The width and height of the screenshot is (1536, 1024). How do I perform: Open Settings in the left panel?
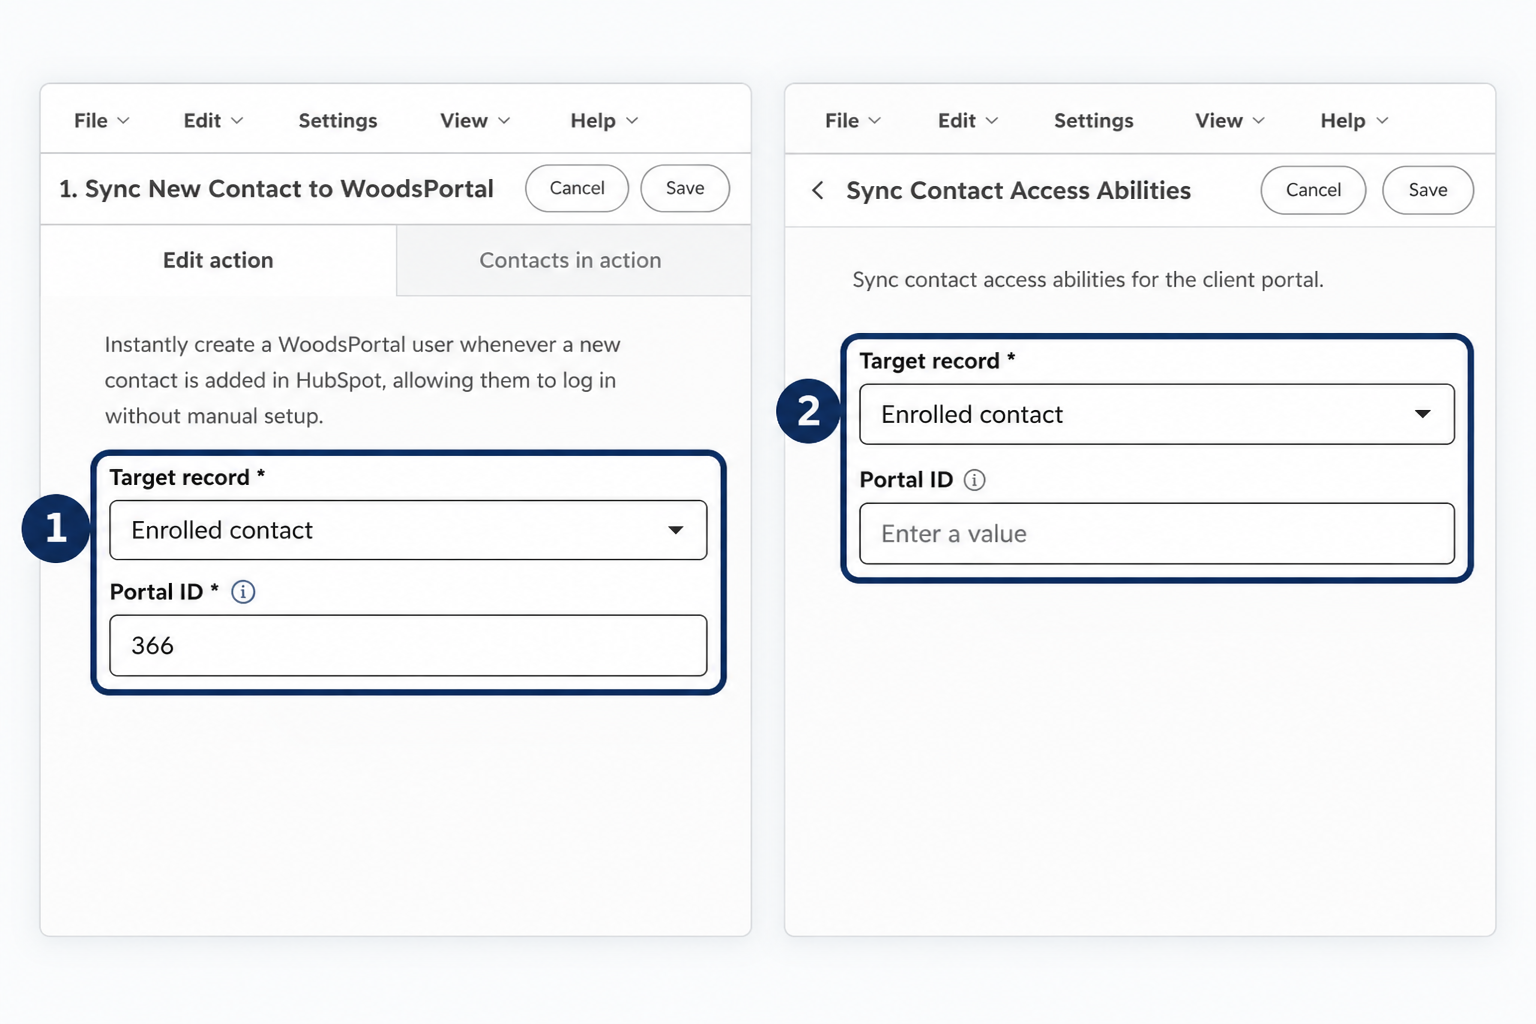[x=338, y=121]
